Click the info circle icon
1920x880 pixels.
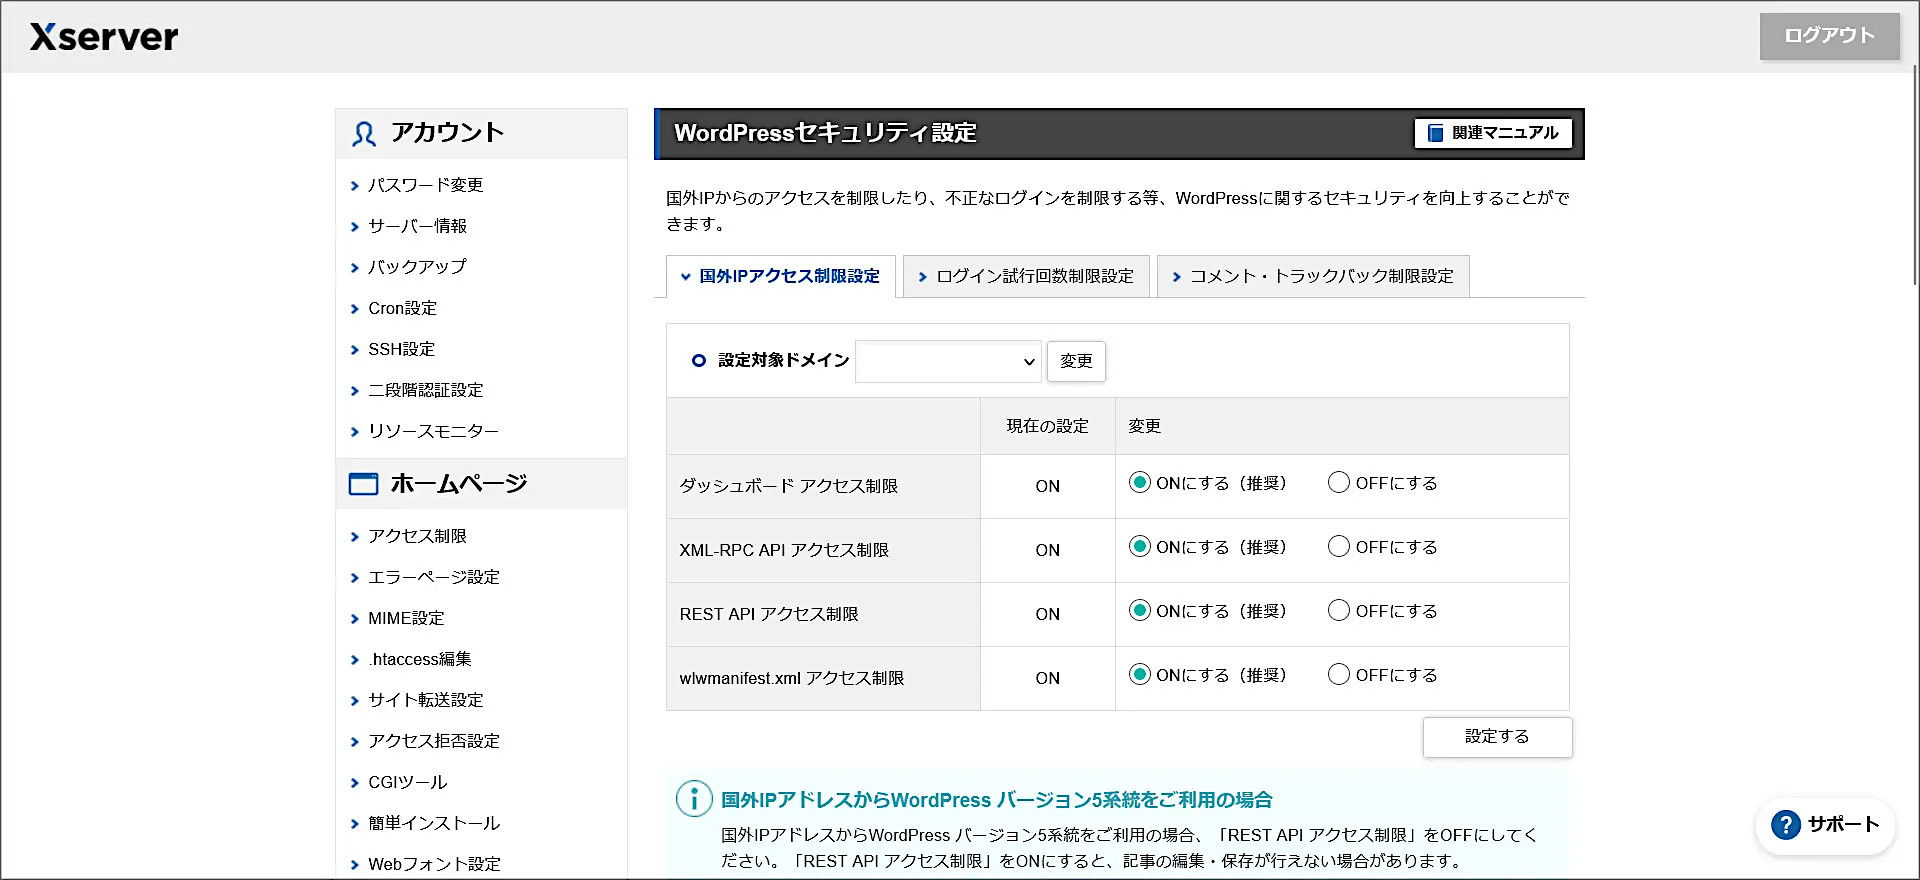[x=694, y=799]
